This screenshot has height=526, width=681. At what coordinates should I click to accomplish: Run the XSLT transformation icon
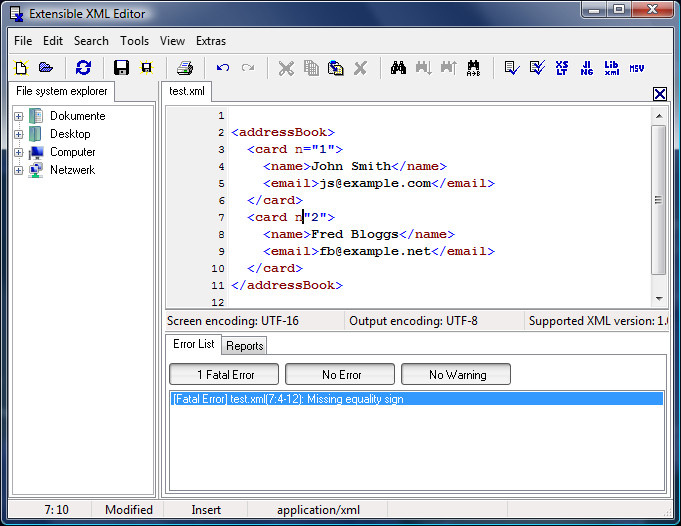pos(562,68)
